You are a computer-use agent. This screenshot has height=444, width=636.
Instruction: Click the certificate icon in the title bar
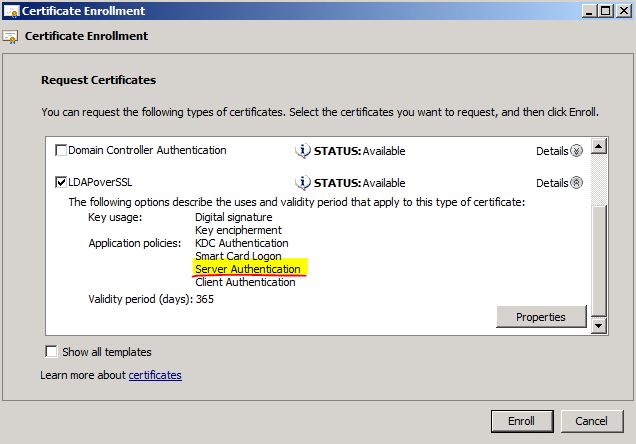11,11
